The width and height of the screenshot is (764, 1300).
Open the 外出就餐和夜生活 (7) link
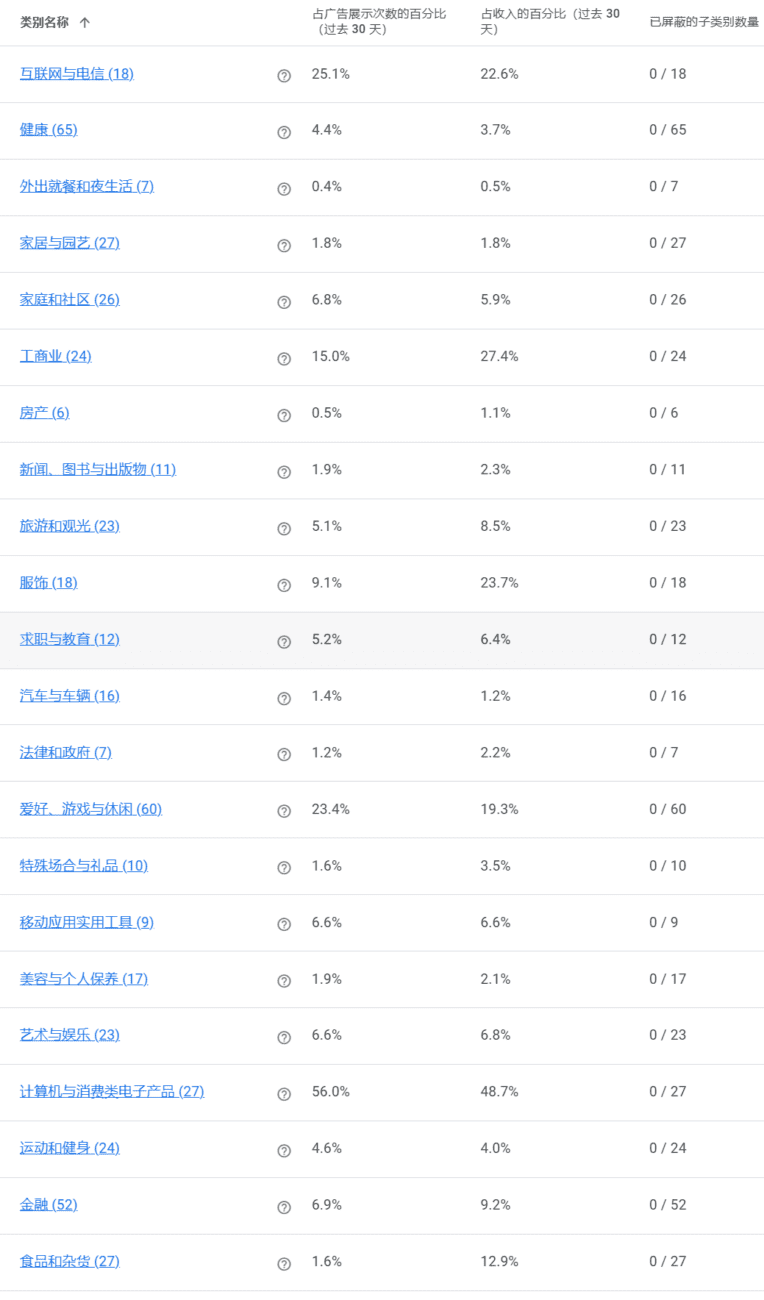pos(87,186)
